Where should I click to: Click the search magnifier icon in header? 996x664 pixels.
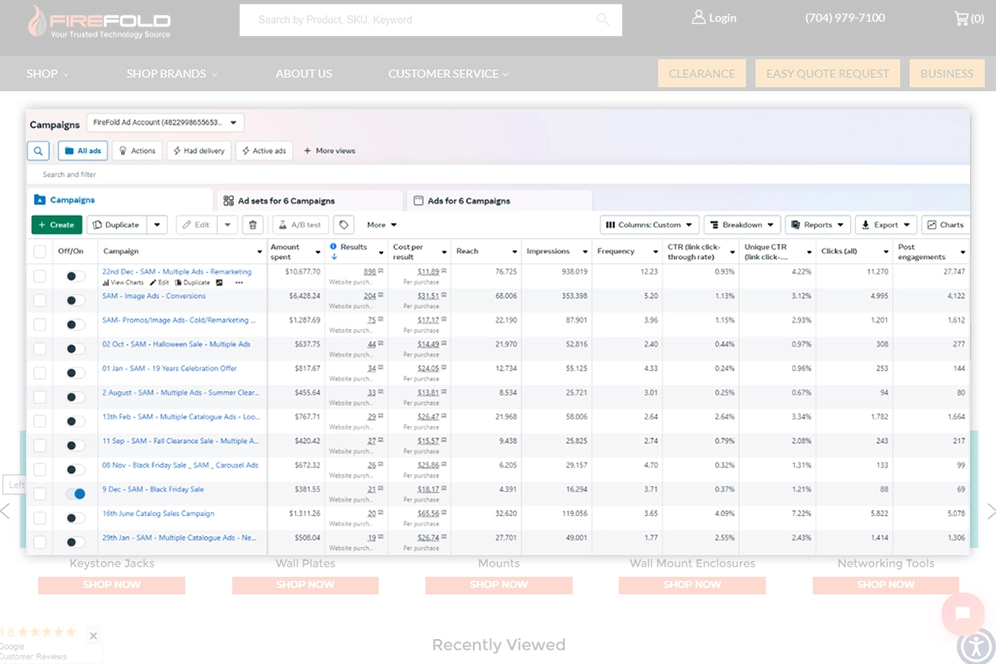pyautogui.click(x=602, y=20)
